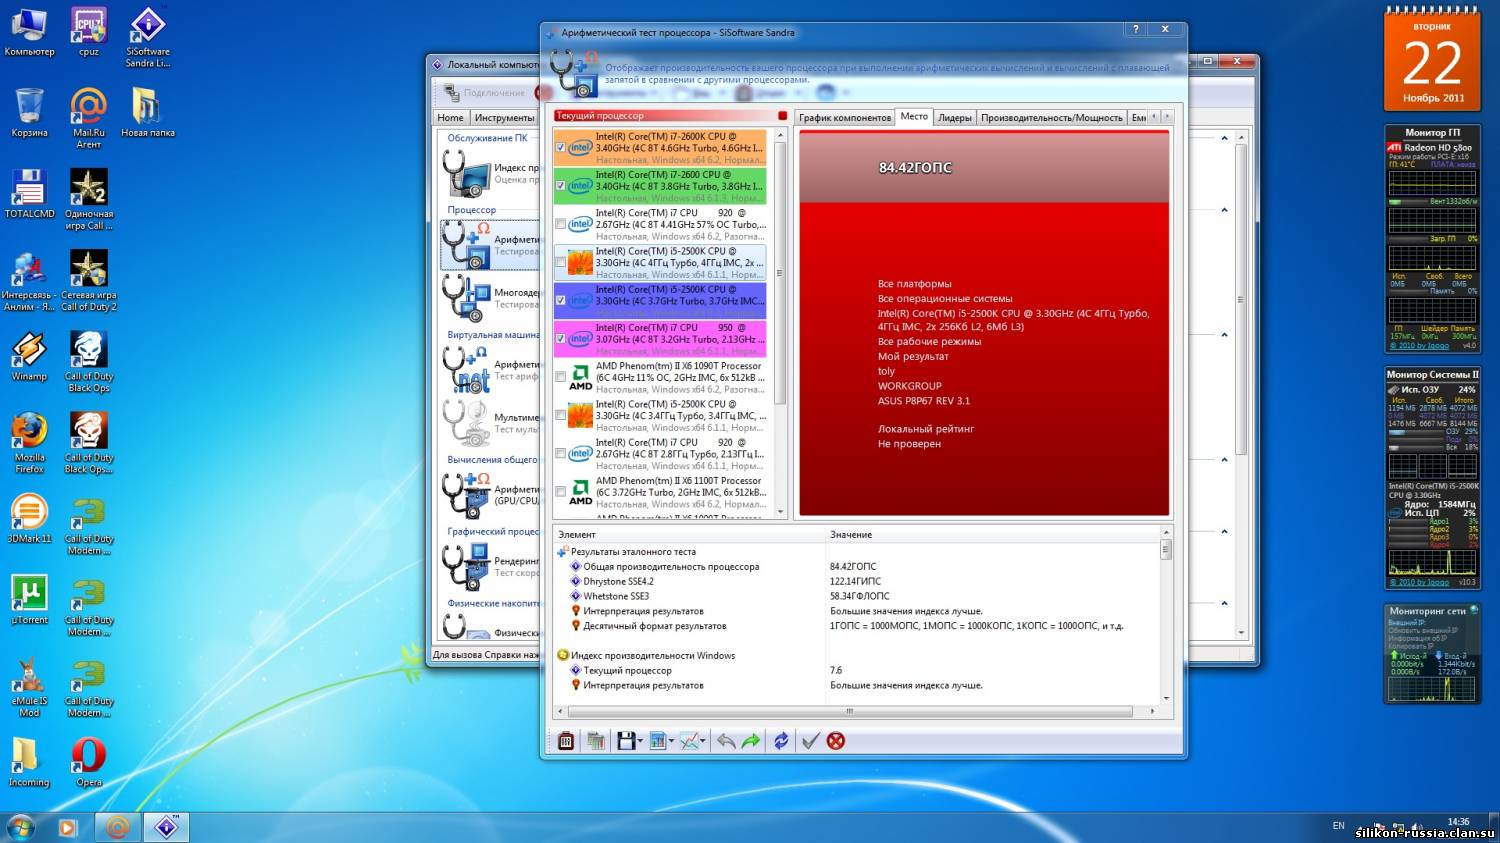Check the i5-2500K 3.4ГГц Турбо entry

point(561,415)
